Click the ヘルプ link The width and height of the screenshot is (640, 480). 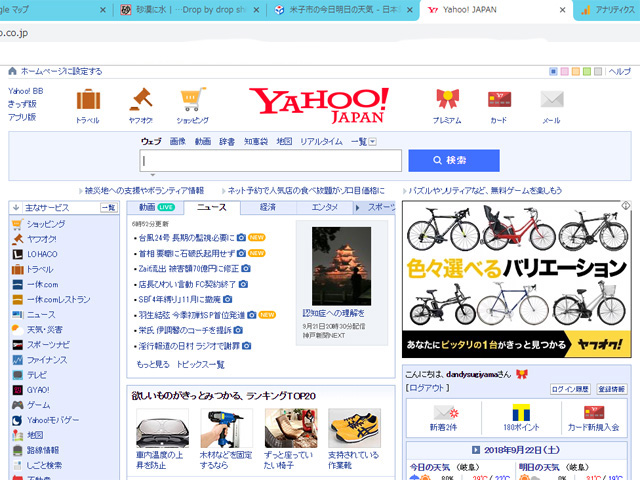620,71
